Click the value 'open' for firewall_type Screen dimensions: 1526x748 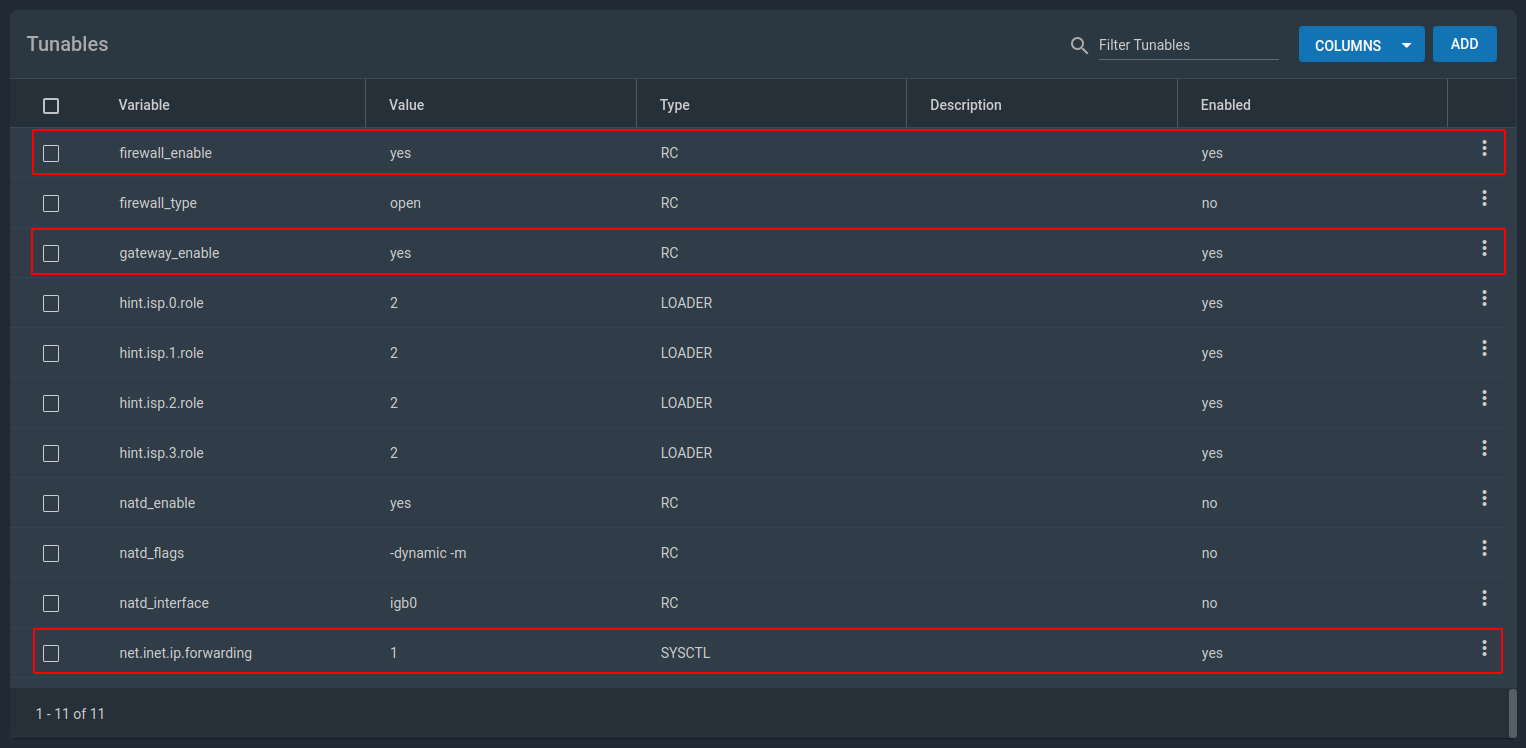[x=405, y=203]
